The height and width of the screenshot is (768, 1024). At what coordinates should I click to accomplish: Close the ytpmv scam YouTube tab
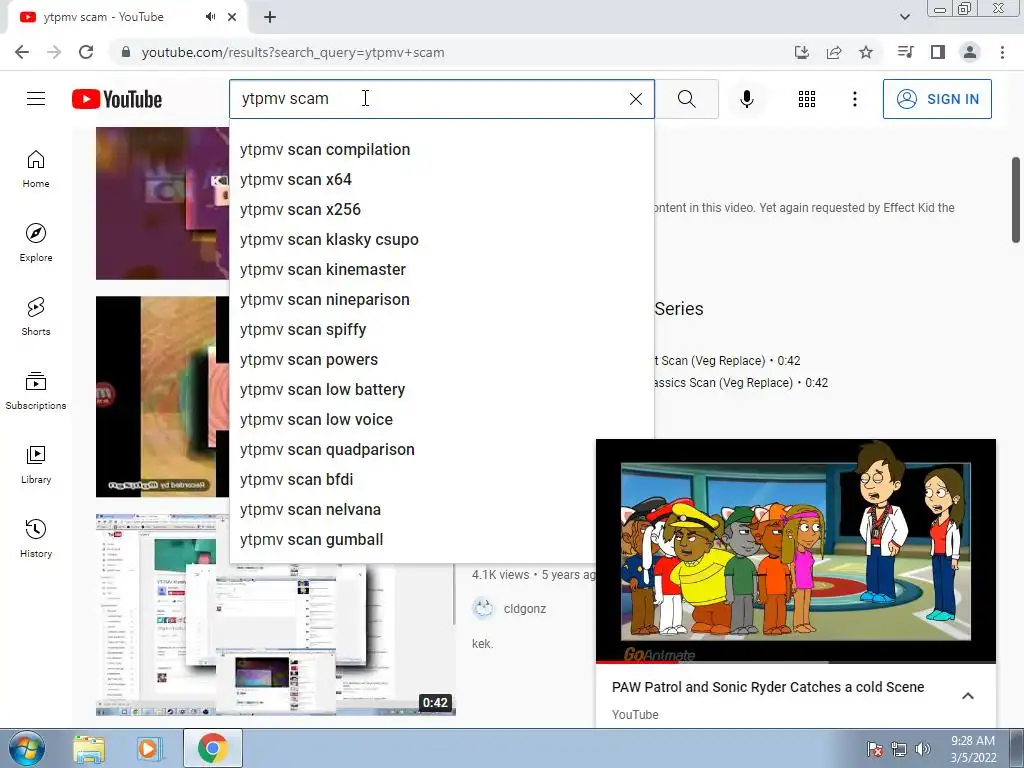pyautogui.click(x=232, y=17)
